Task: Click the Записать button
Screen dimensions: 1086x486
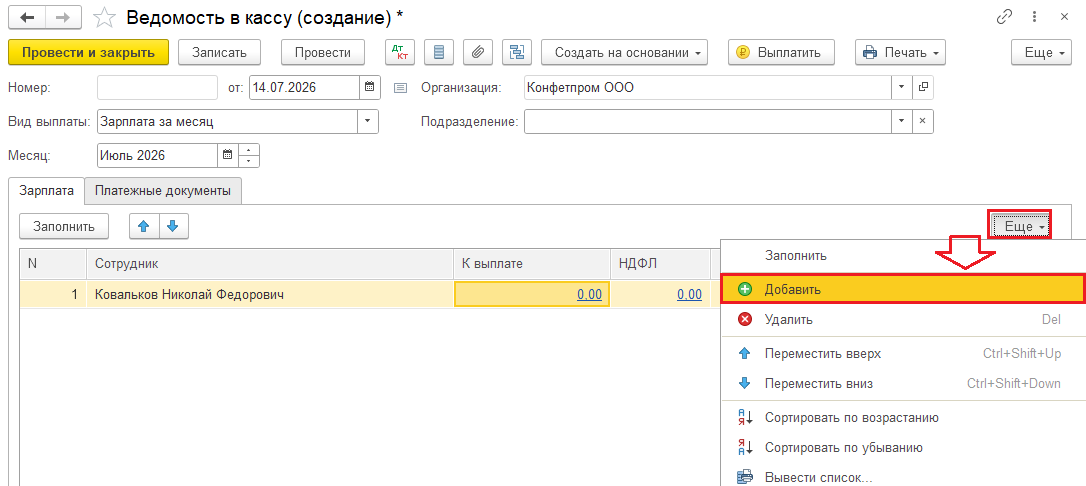Action: (x=220, y=53)
